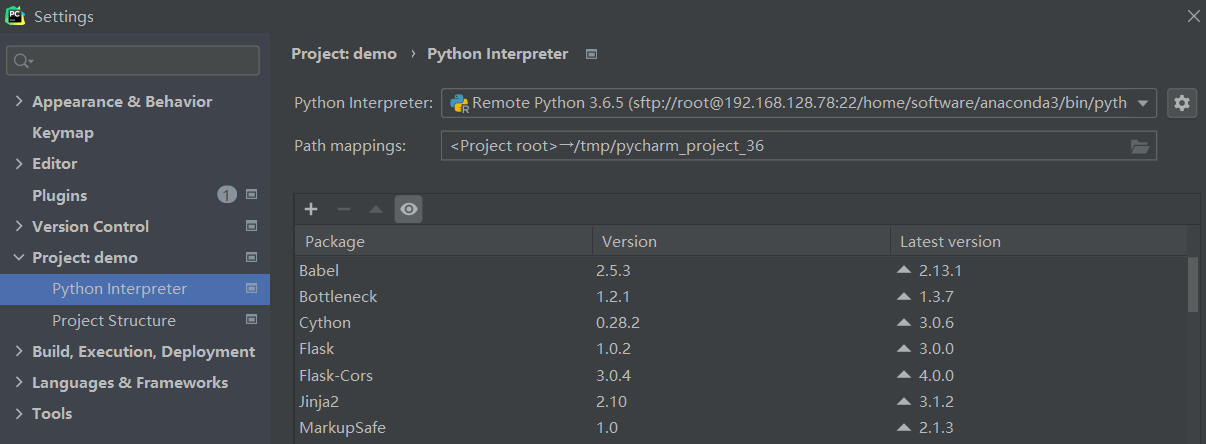
Task: Open interpreter settings gear icon
Action: [x=1182, y=103]
